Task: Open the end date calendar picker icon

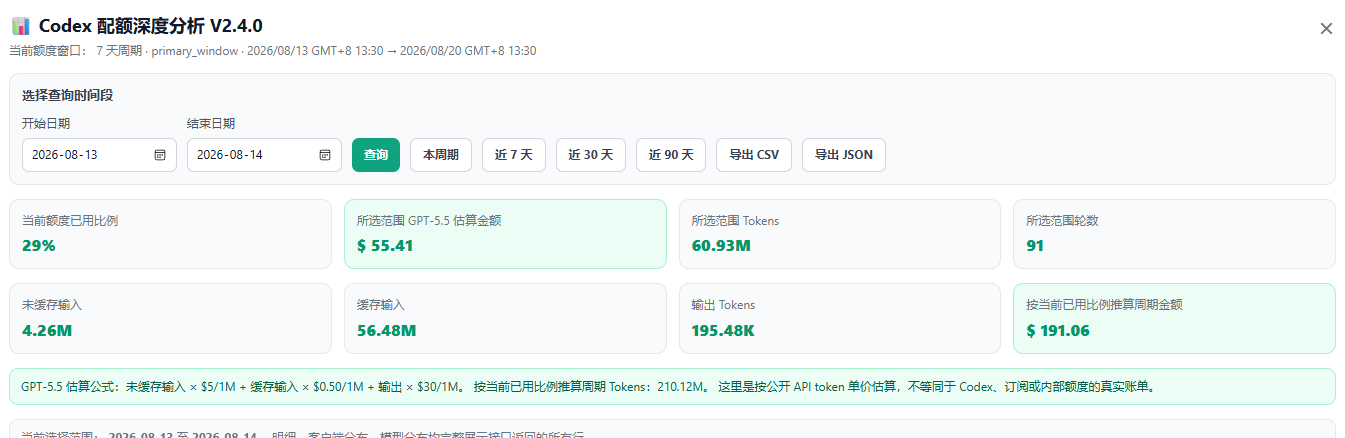Action: (x=325, y=155)
